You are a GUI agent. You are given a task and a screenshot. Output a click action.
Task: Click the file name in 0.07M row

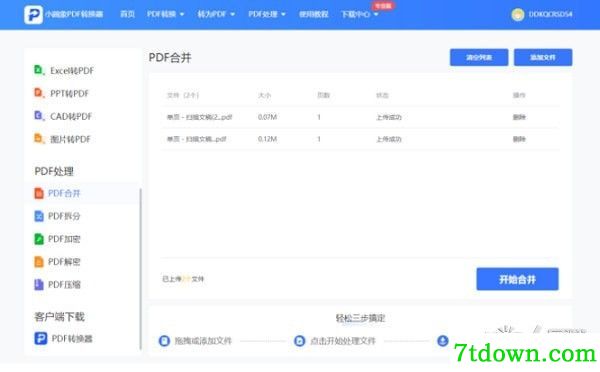click(x=199, y=117)
